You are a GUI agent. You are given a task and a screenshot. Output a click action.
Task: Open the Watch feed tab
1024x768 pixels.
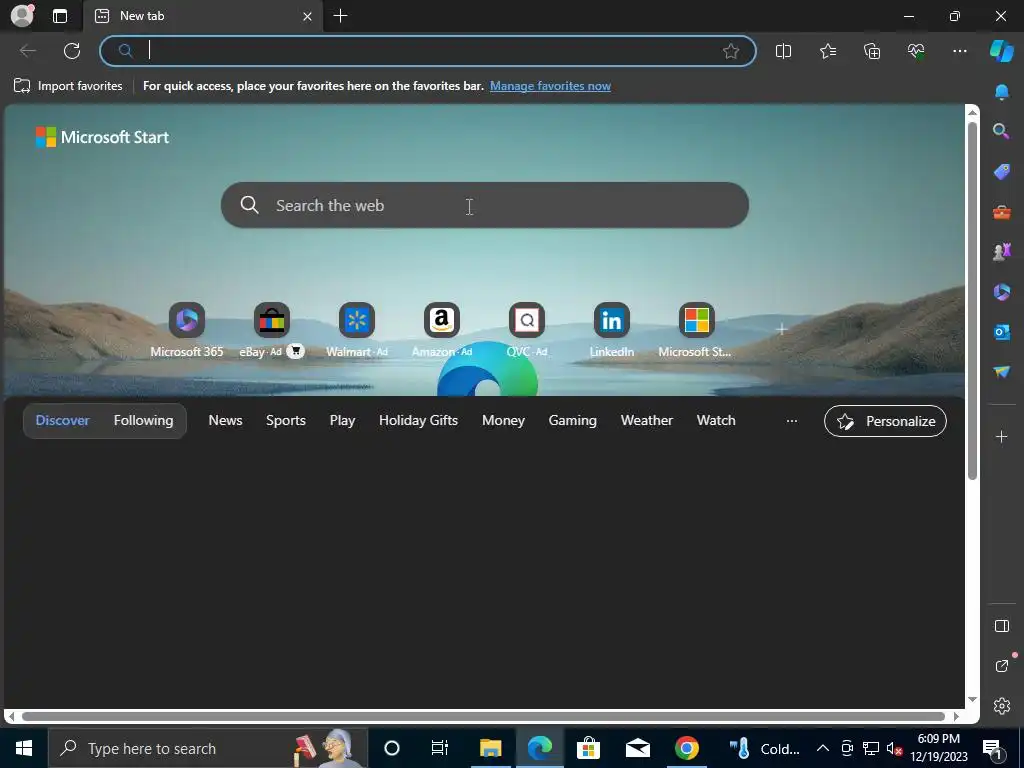pyautogui.click(x=716, y=421)
